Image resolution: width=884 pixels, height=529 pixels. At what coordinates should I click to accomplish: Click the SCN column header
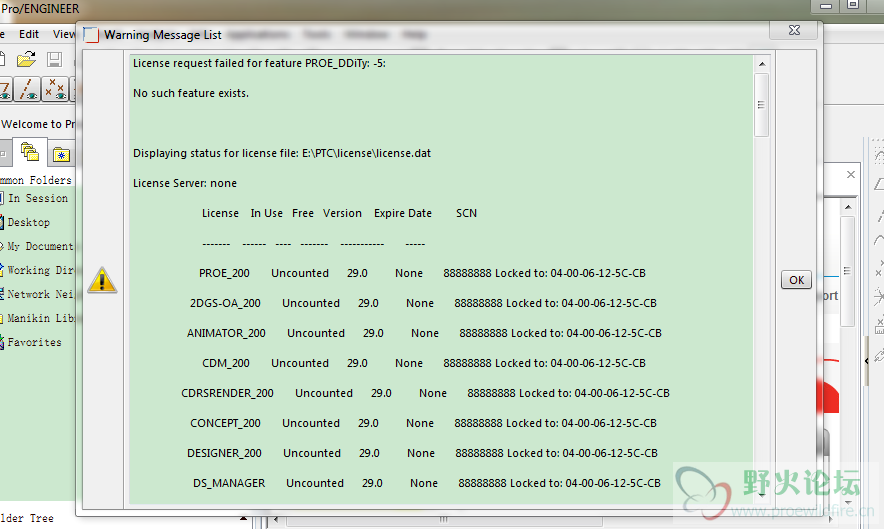click(466, 213)
